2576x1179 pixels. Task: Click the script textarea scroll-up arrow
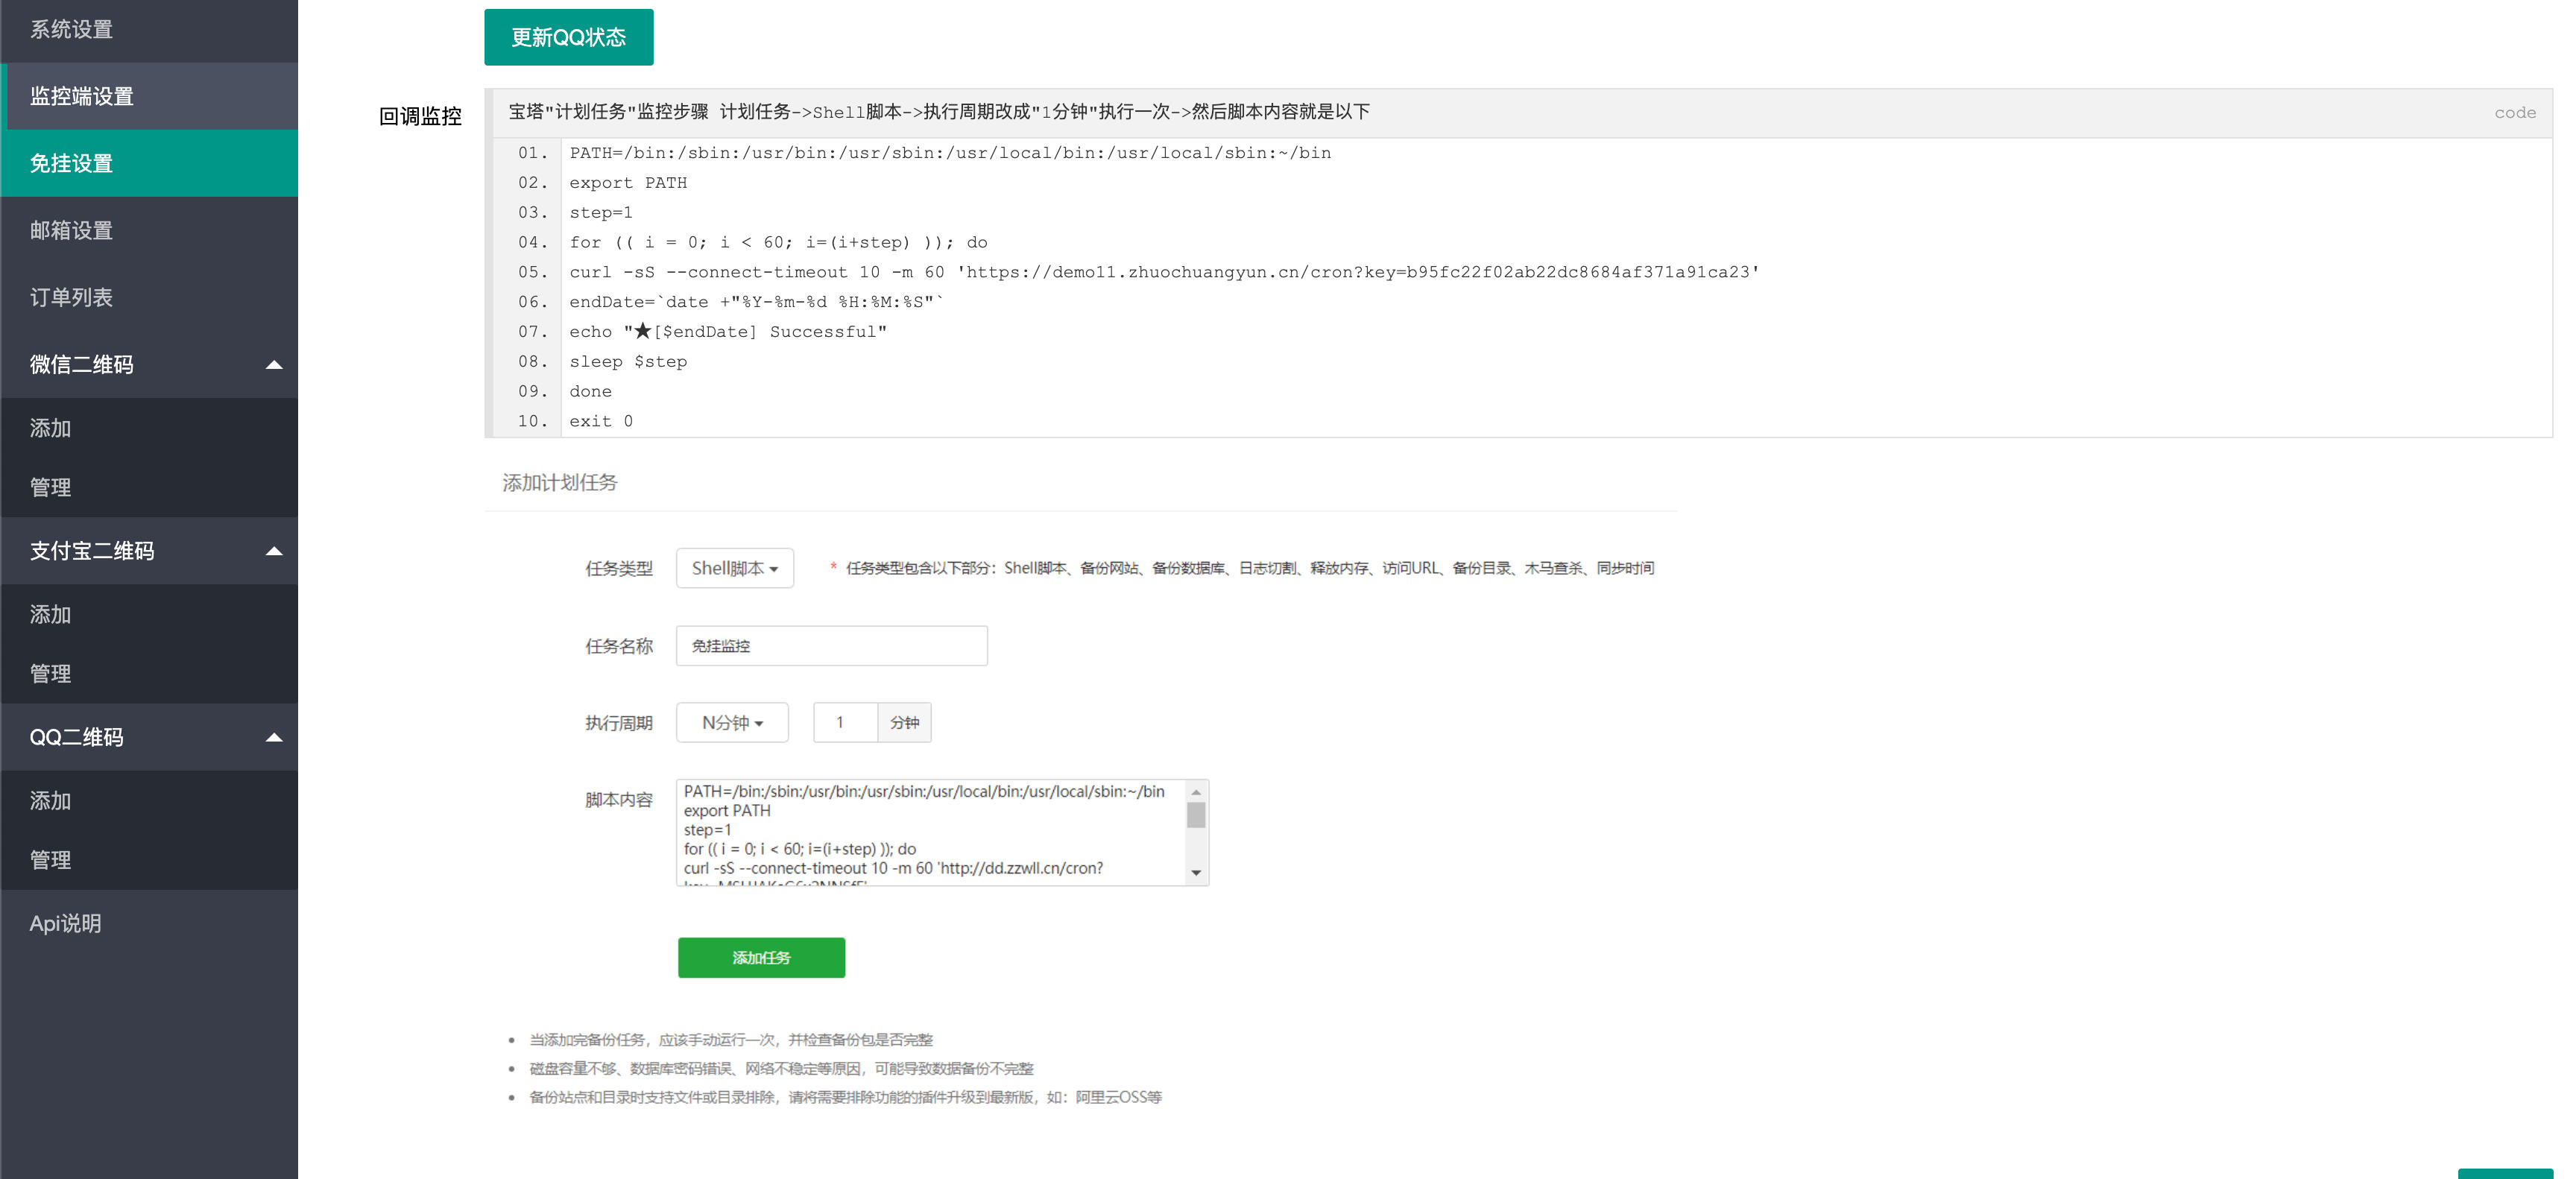(1196, 792)
